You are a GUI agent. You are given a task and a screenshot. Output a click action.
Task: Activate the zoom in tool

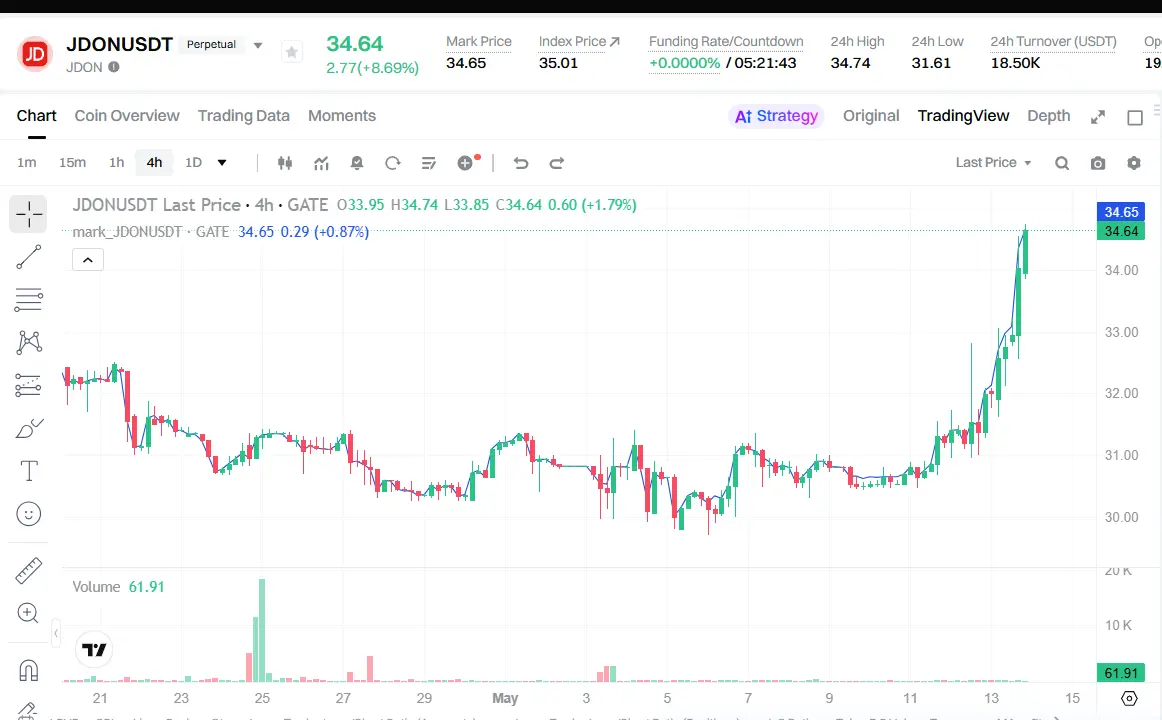click(28, 613)
